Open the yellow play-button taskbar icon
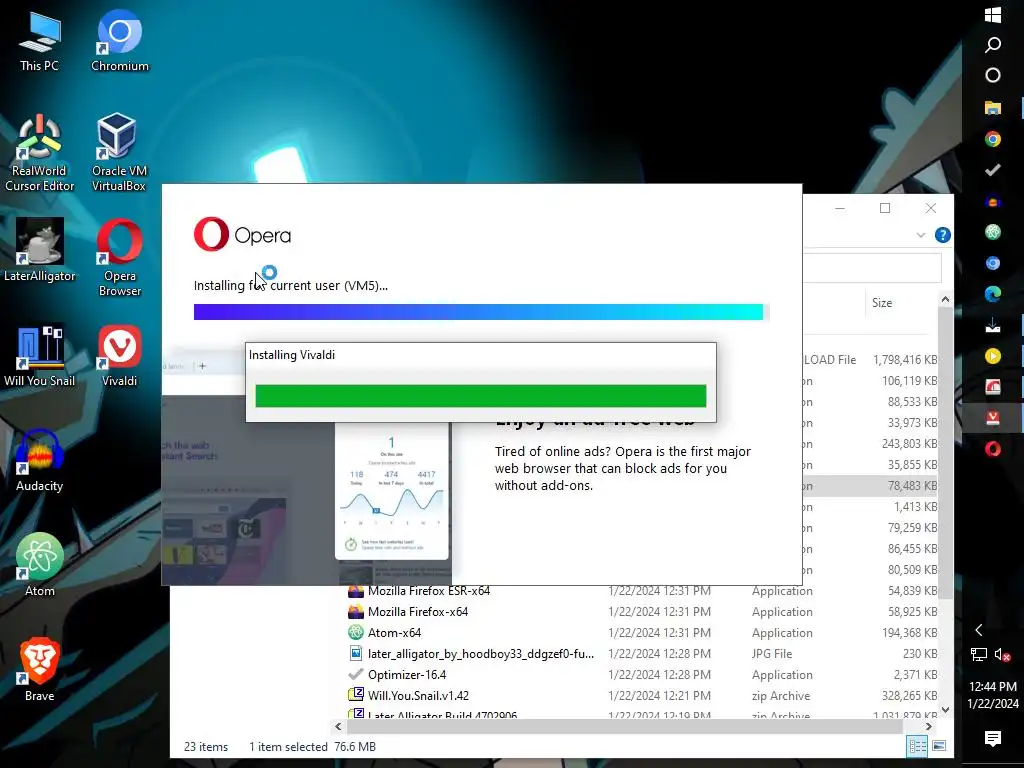The height and width of the screenshot is (768, 1024). 993,356
